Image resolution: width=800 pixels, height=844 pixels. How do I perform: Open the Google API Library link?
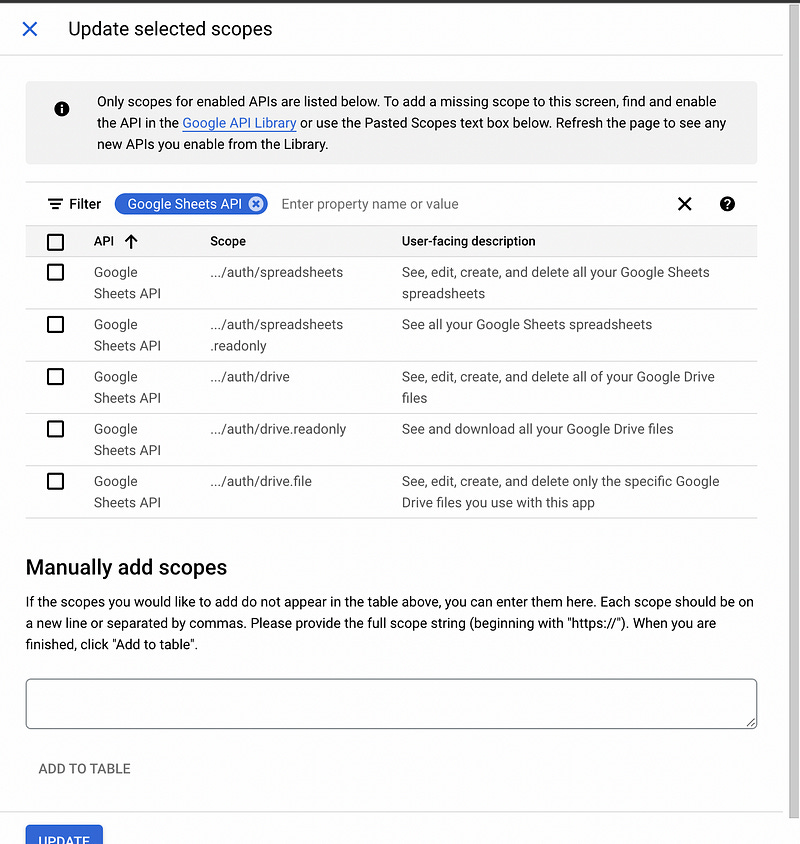(x=239, y=122)
